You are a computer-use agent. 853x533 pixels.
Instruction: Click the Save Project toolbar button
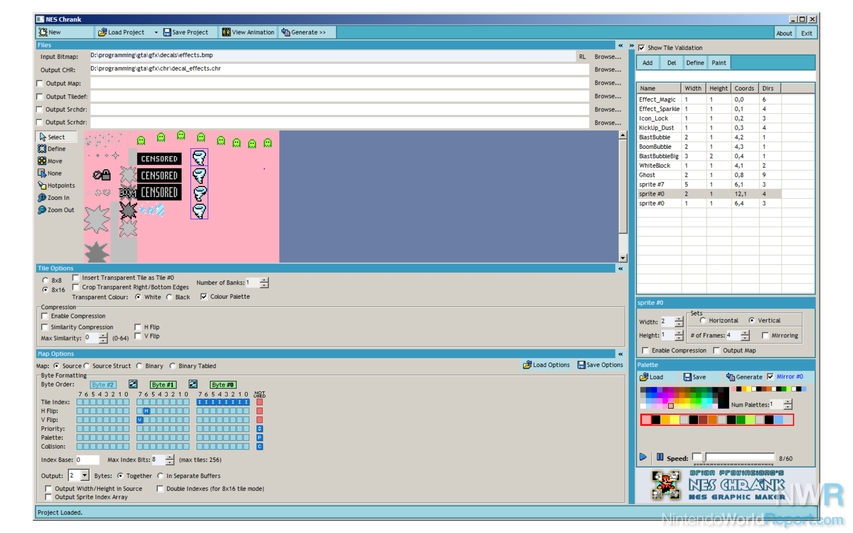point(186,32)
